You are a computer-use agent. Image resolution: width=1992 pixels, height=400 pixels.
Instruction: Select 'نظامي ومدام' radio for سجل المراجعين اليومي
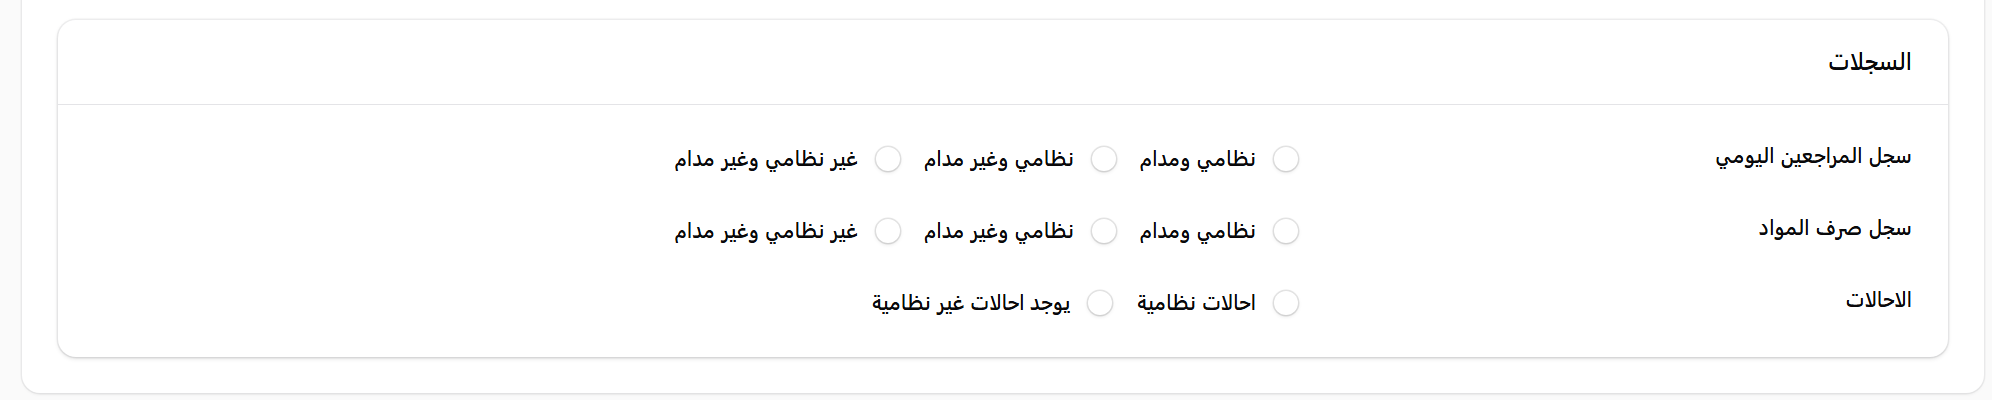tap(1285, 159)
